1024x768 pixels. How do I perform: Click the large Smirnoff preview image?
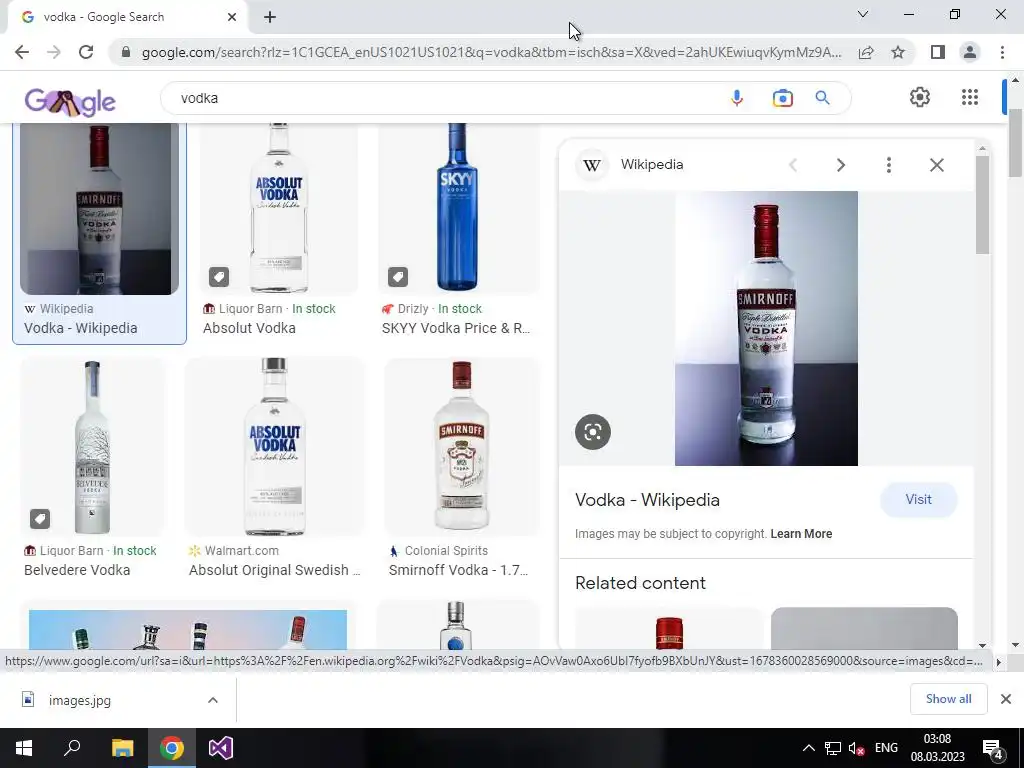(x=766, y=328)
